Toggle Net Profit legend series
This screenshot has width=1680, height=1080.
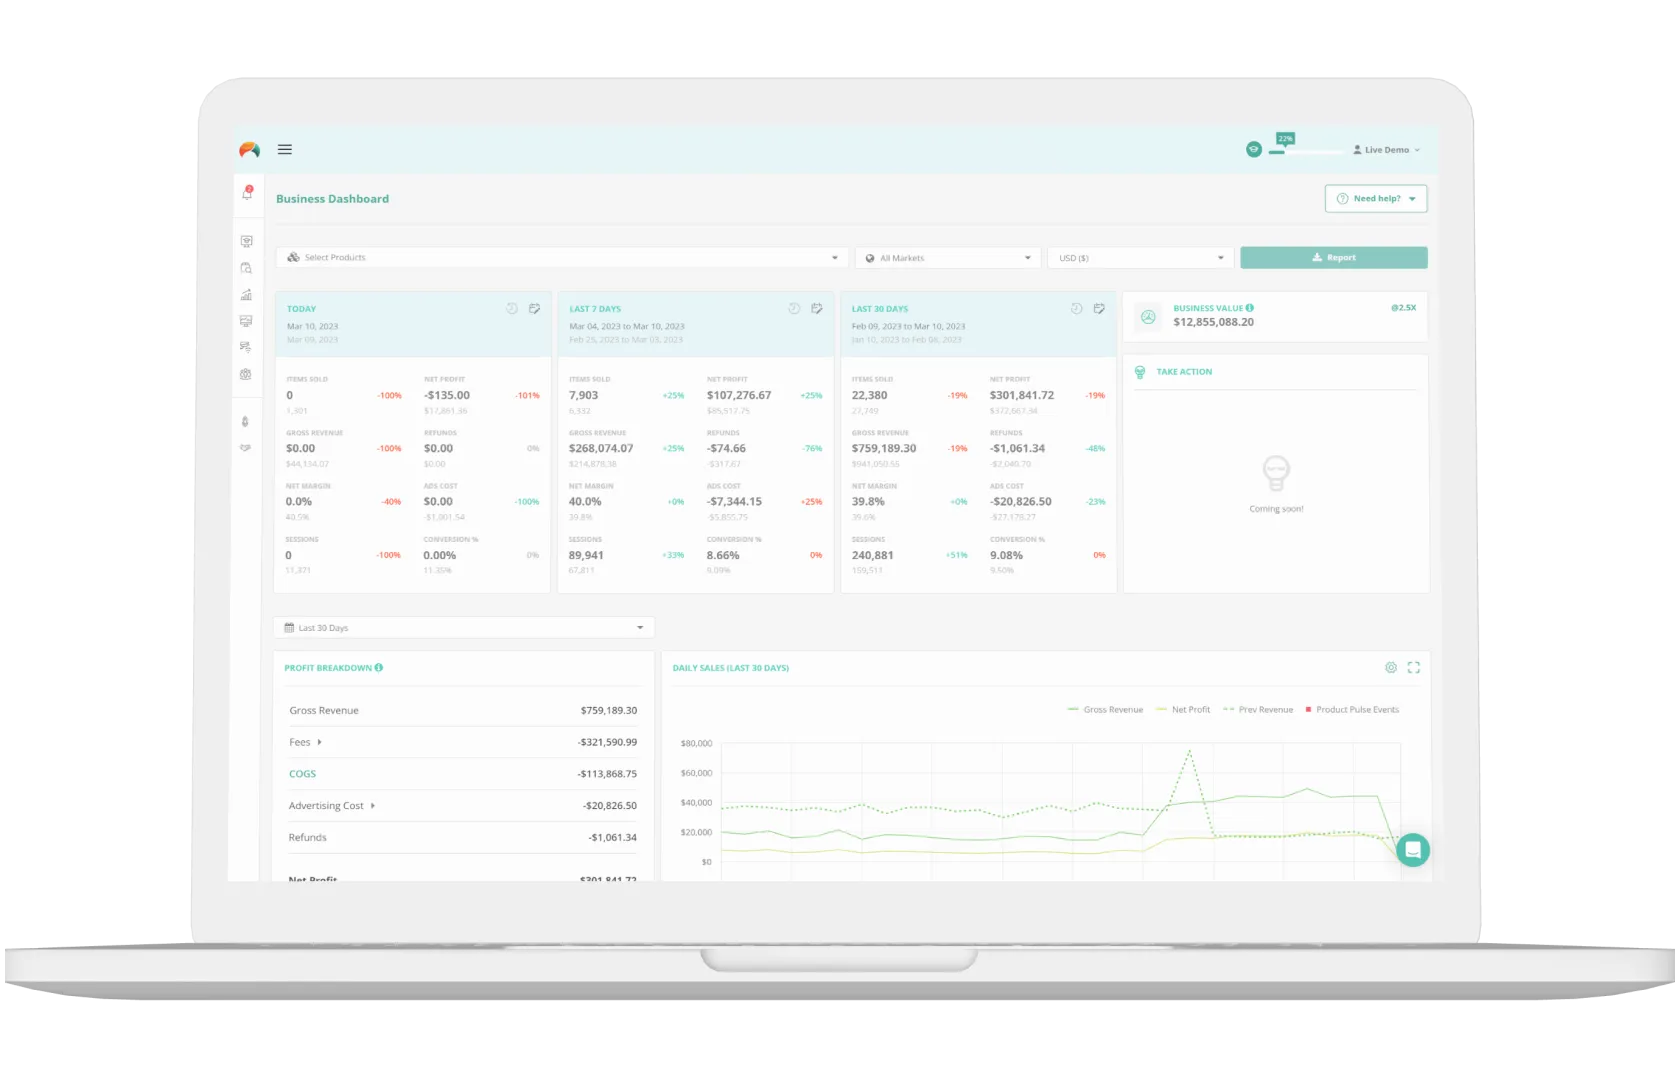[x=1183, y=710]
